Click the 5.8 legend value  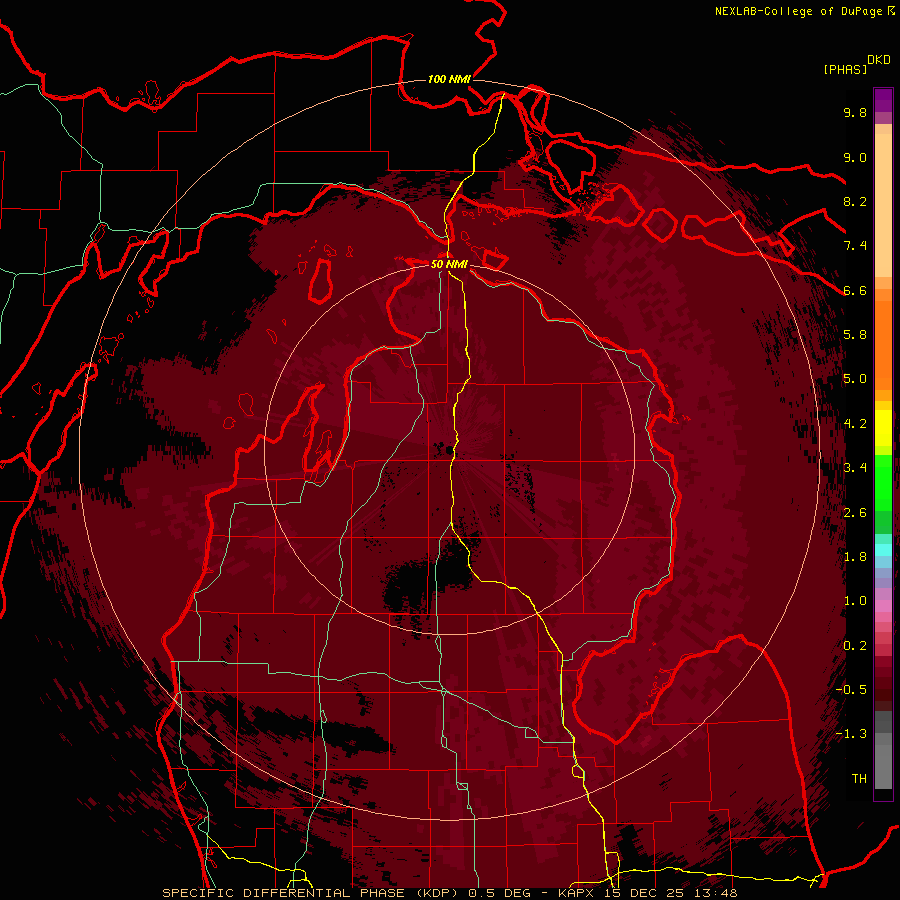(855, 335)
